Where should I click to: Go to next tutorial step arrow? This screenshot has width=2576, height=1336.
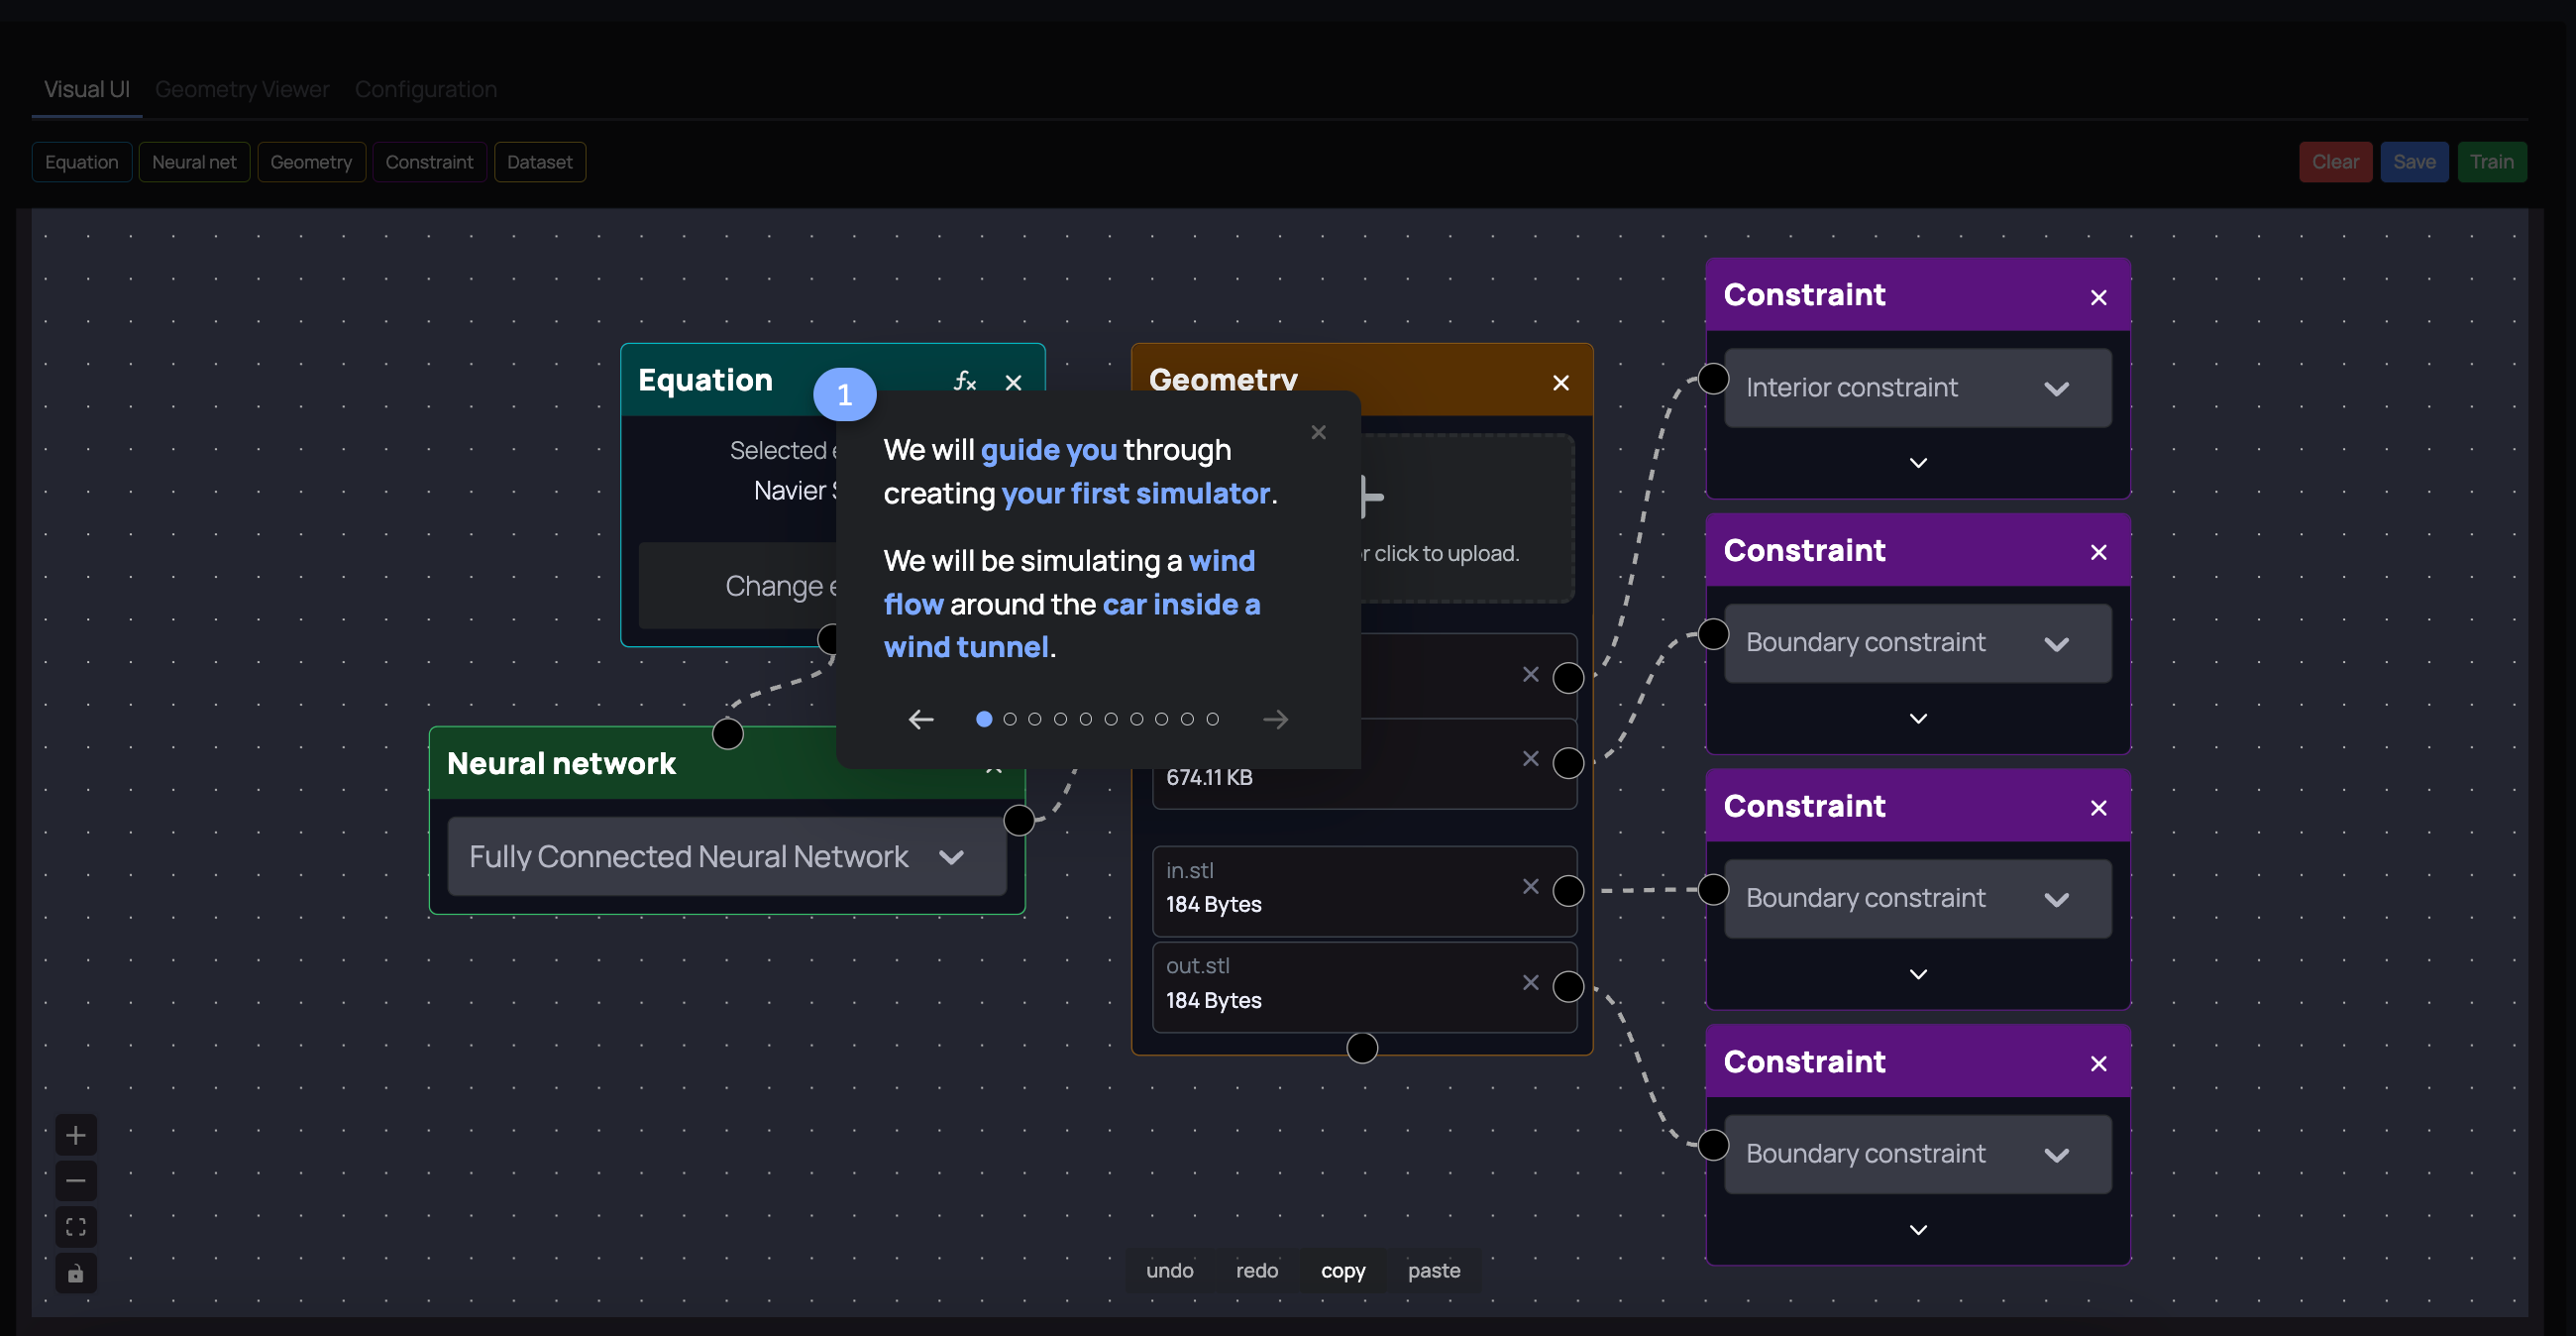(1275, 719)
